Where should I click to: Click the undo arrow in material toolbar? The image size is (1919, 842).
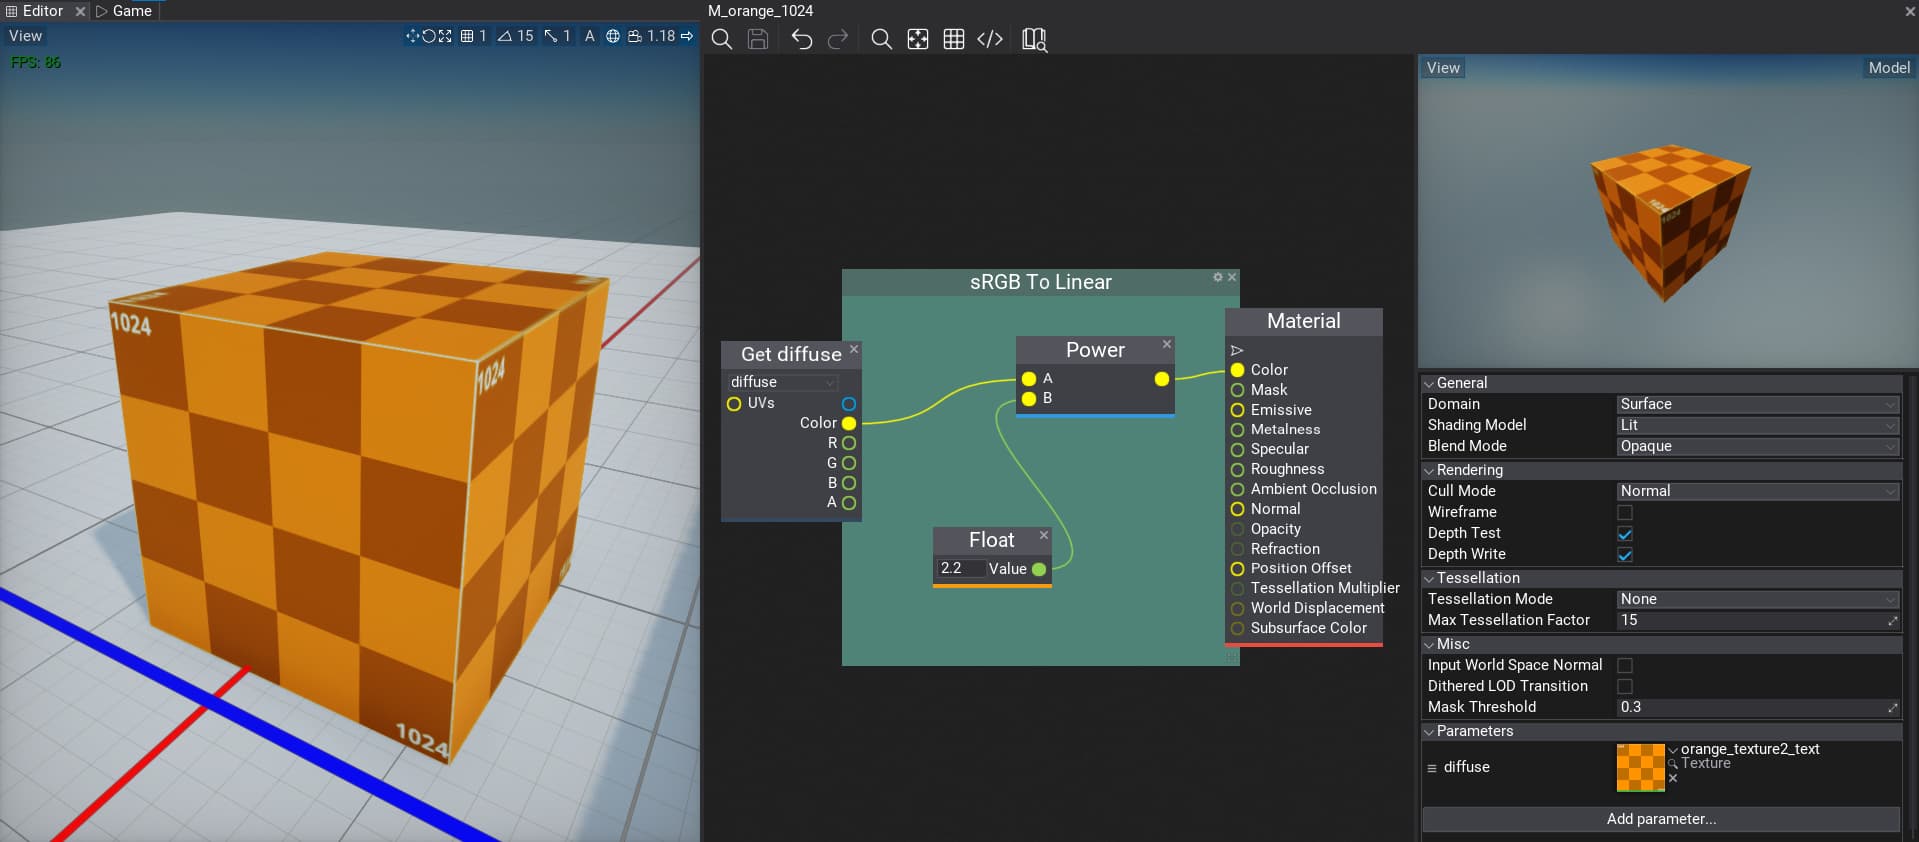pos(801,39)
